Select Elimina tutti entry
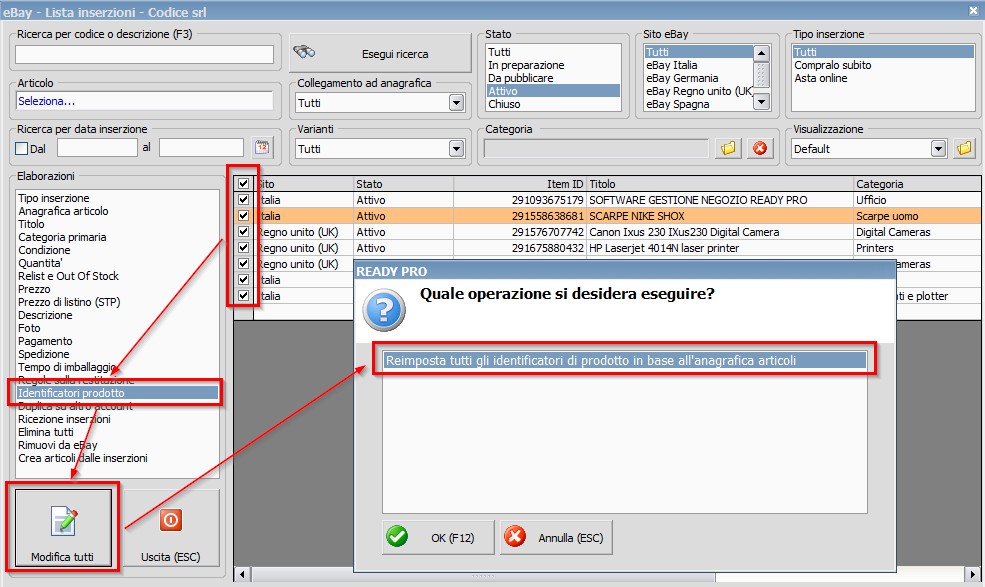Viewport: 985px width, 587px height. coord(117,432)
